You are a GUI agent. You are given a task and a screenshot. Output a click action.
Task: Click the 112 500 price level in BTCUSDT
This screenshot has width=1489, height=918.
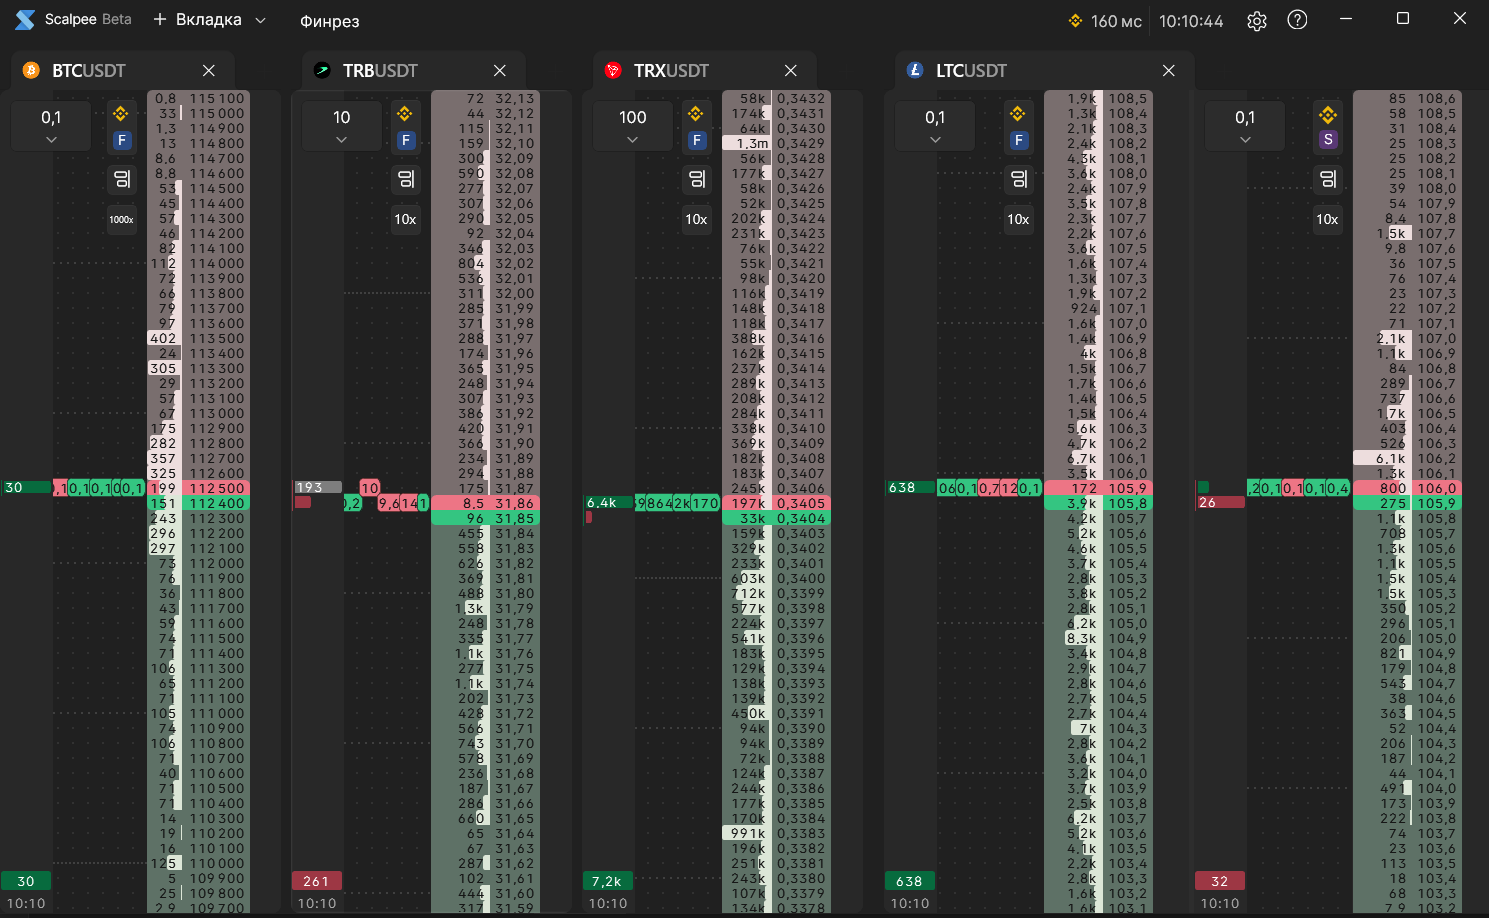pos(217,488)
